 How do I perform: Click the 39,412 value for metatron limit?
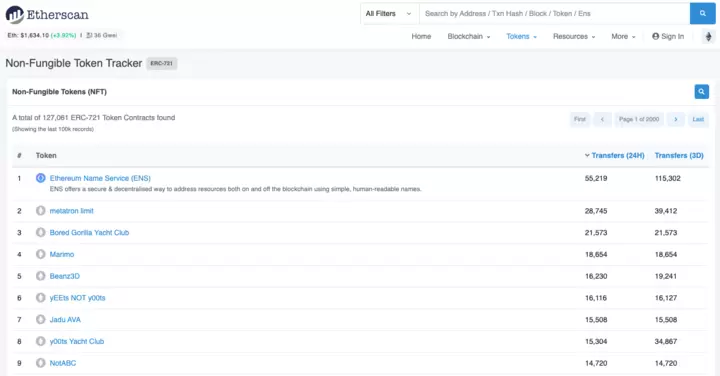665,211
